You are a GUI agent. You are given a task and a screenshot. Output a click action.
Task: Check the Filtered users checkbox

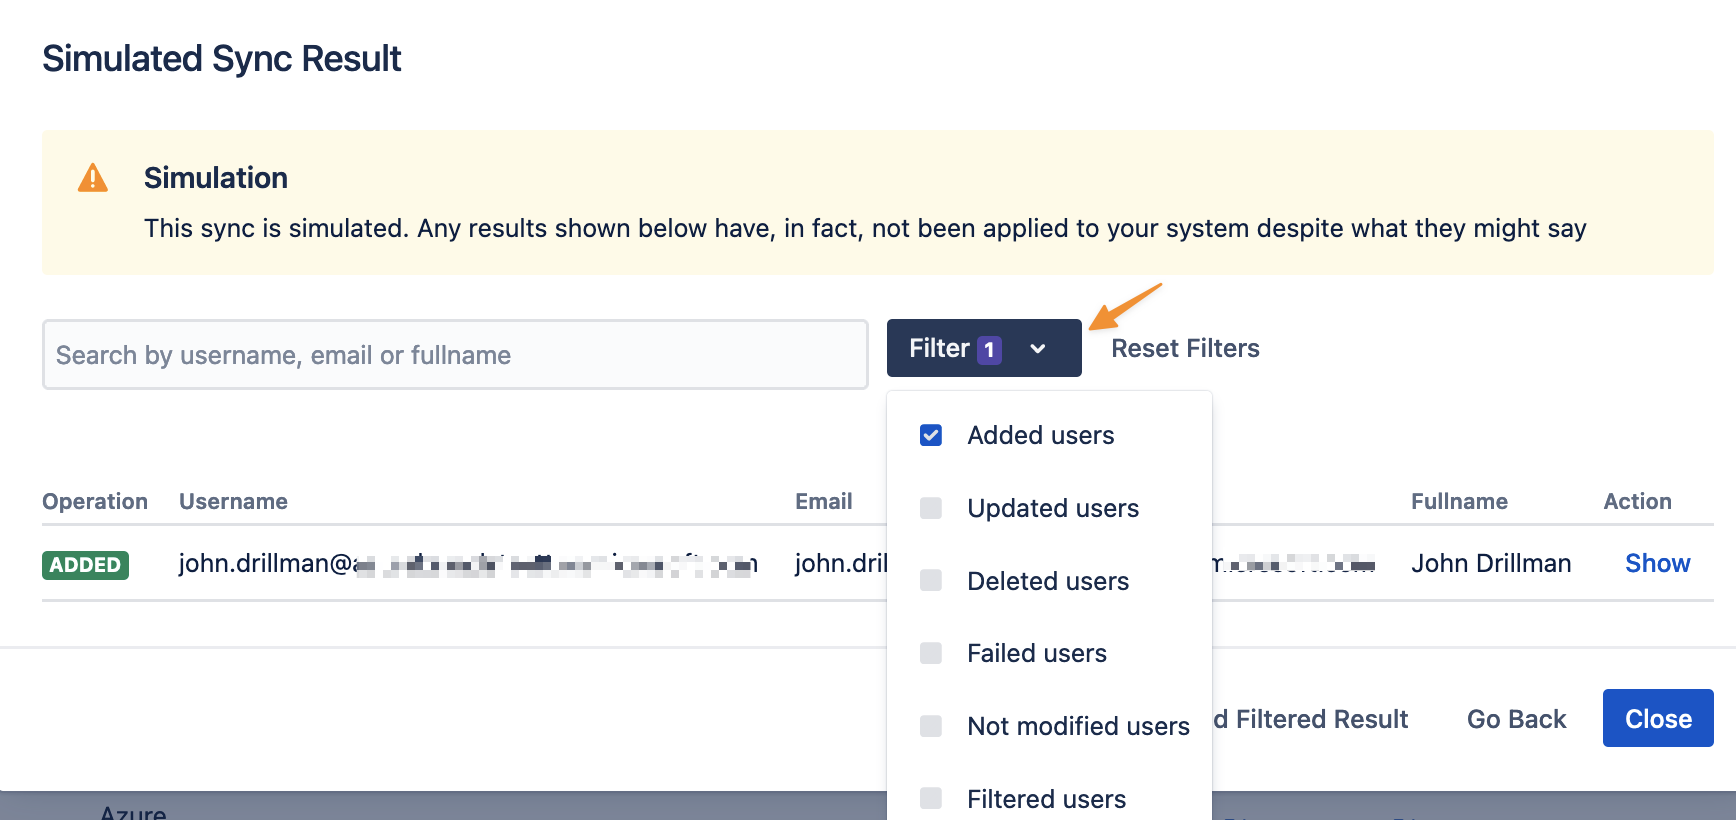(x=931, y=798)
